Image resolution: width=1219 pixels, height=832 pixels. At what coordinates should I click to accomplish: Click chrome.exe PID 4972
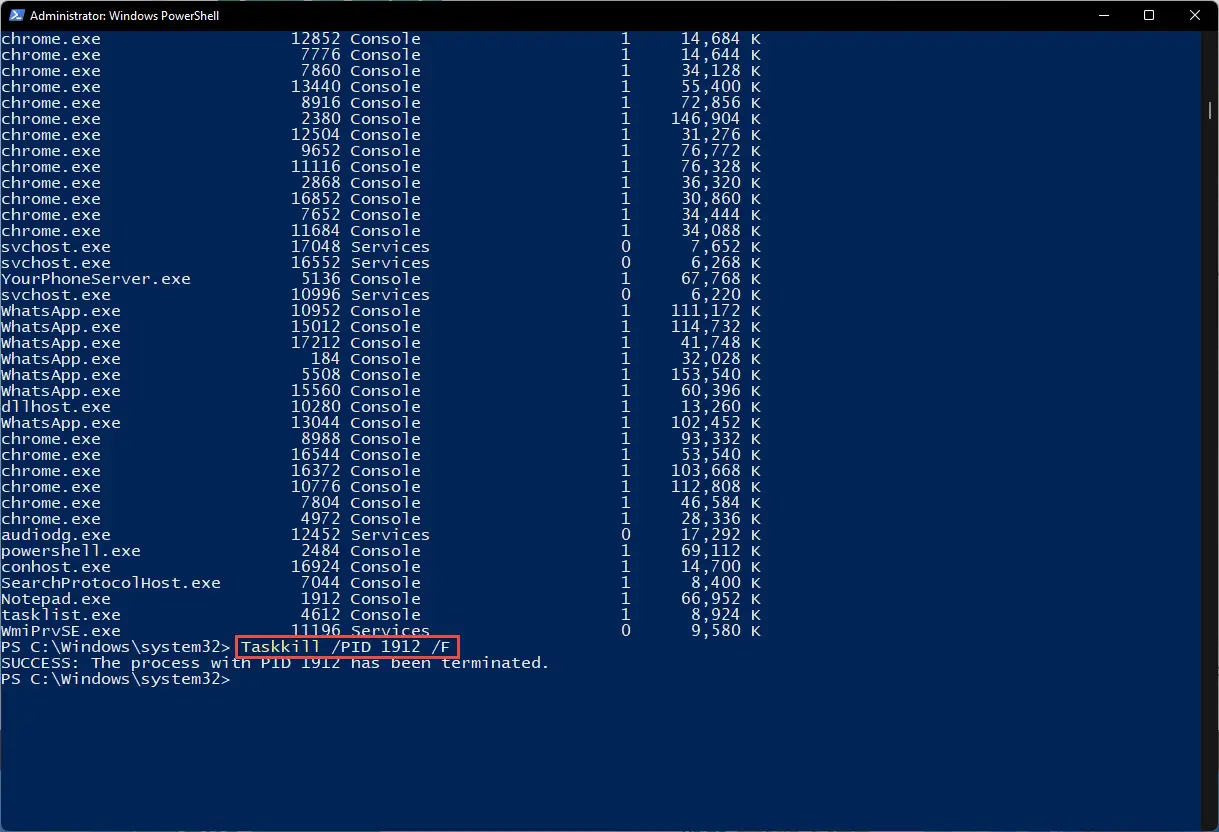point(320,519)
